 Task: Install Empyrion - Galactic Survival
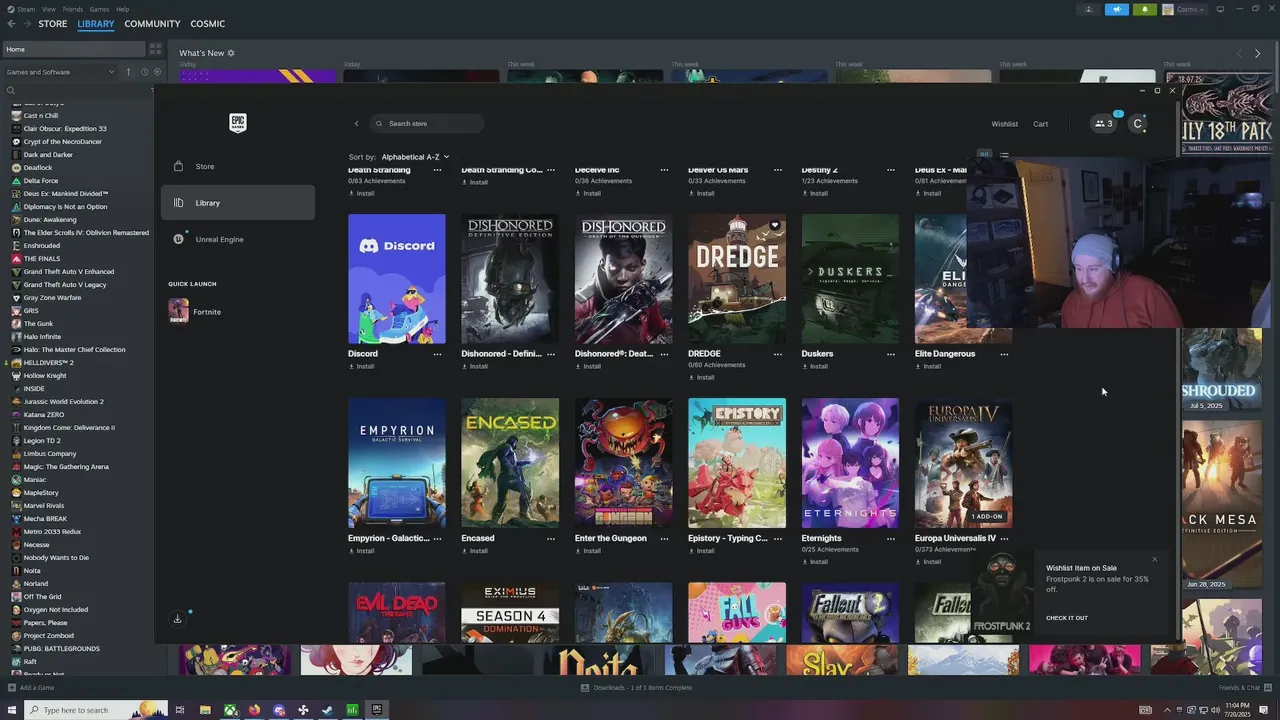pos(361,551)
